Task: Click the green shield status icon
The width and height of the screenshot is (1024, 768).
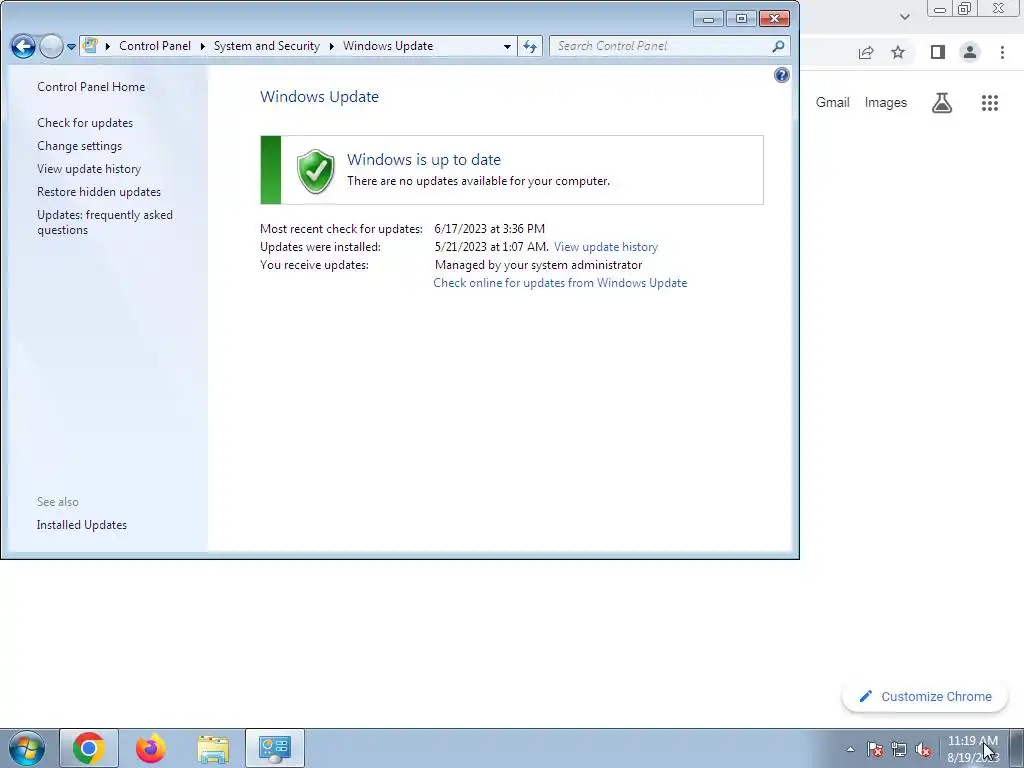Action: [315, 171]
